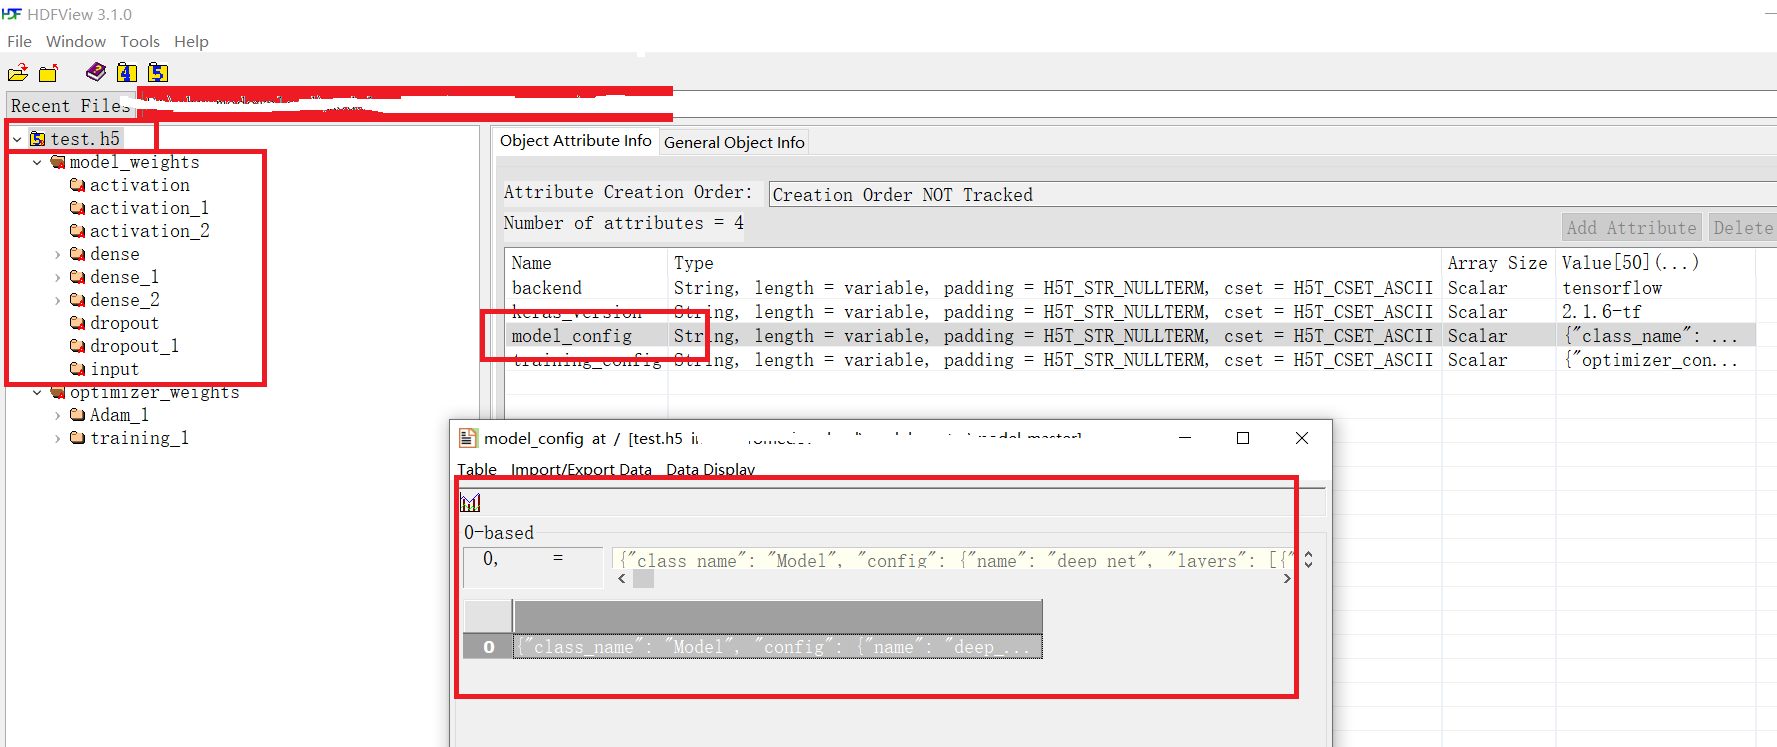Open the File menu
Image resolution: width=1777 pixels, height=747 pixels.
(x=19, y=41)
